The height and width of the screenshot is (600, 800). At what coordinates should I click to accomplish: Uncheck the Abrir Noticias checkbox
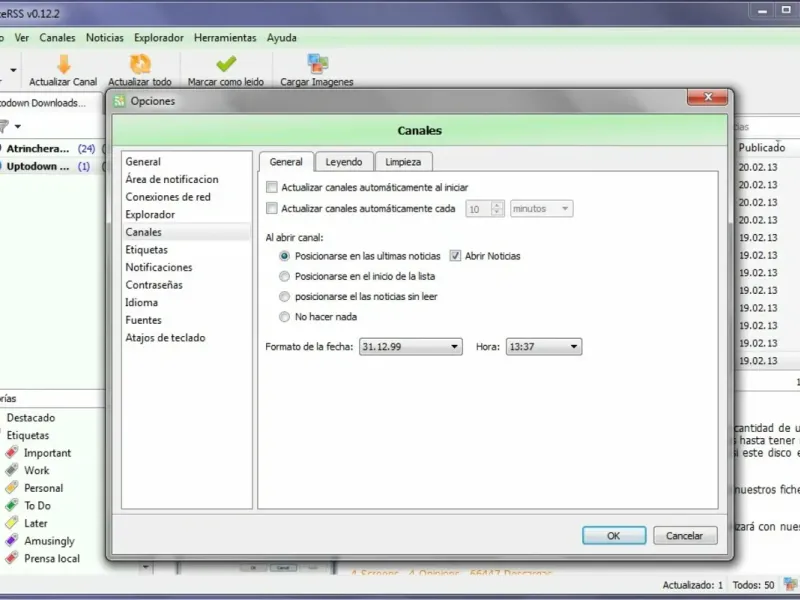pos(455,256)
